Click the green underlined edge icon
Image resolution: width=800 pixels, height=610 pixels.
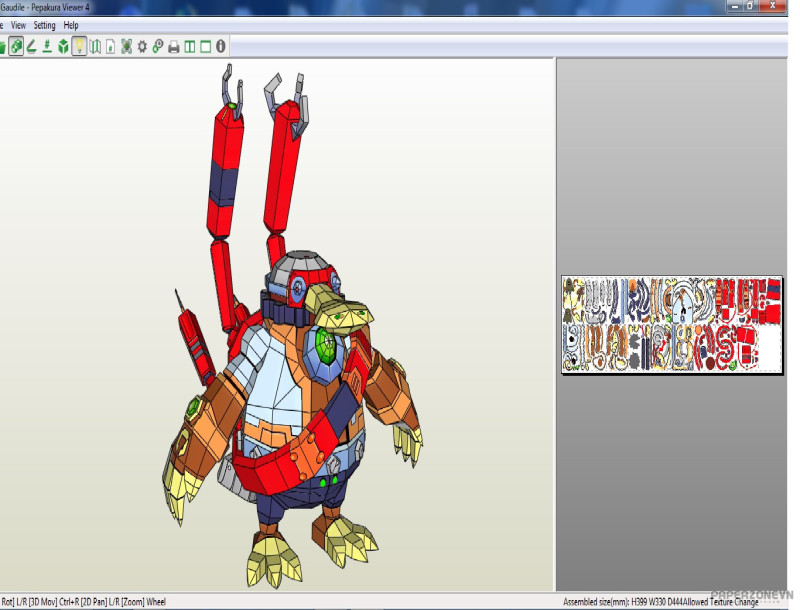47,46
